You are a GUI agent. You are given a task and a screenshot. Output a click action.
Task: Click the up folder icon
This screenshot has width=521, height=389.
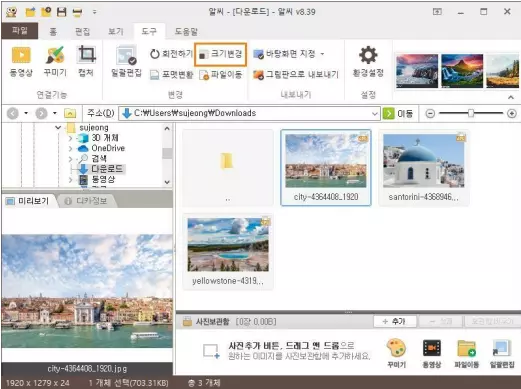(x=70, y=113)
